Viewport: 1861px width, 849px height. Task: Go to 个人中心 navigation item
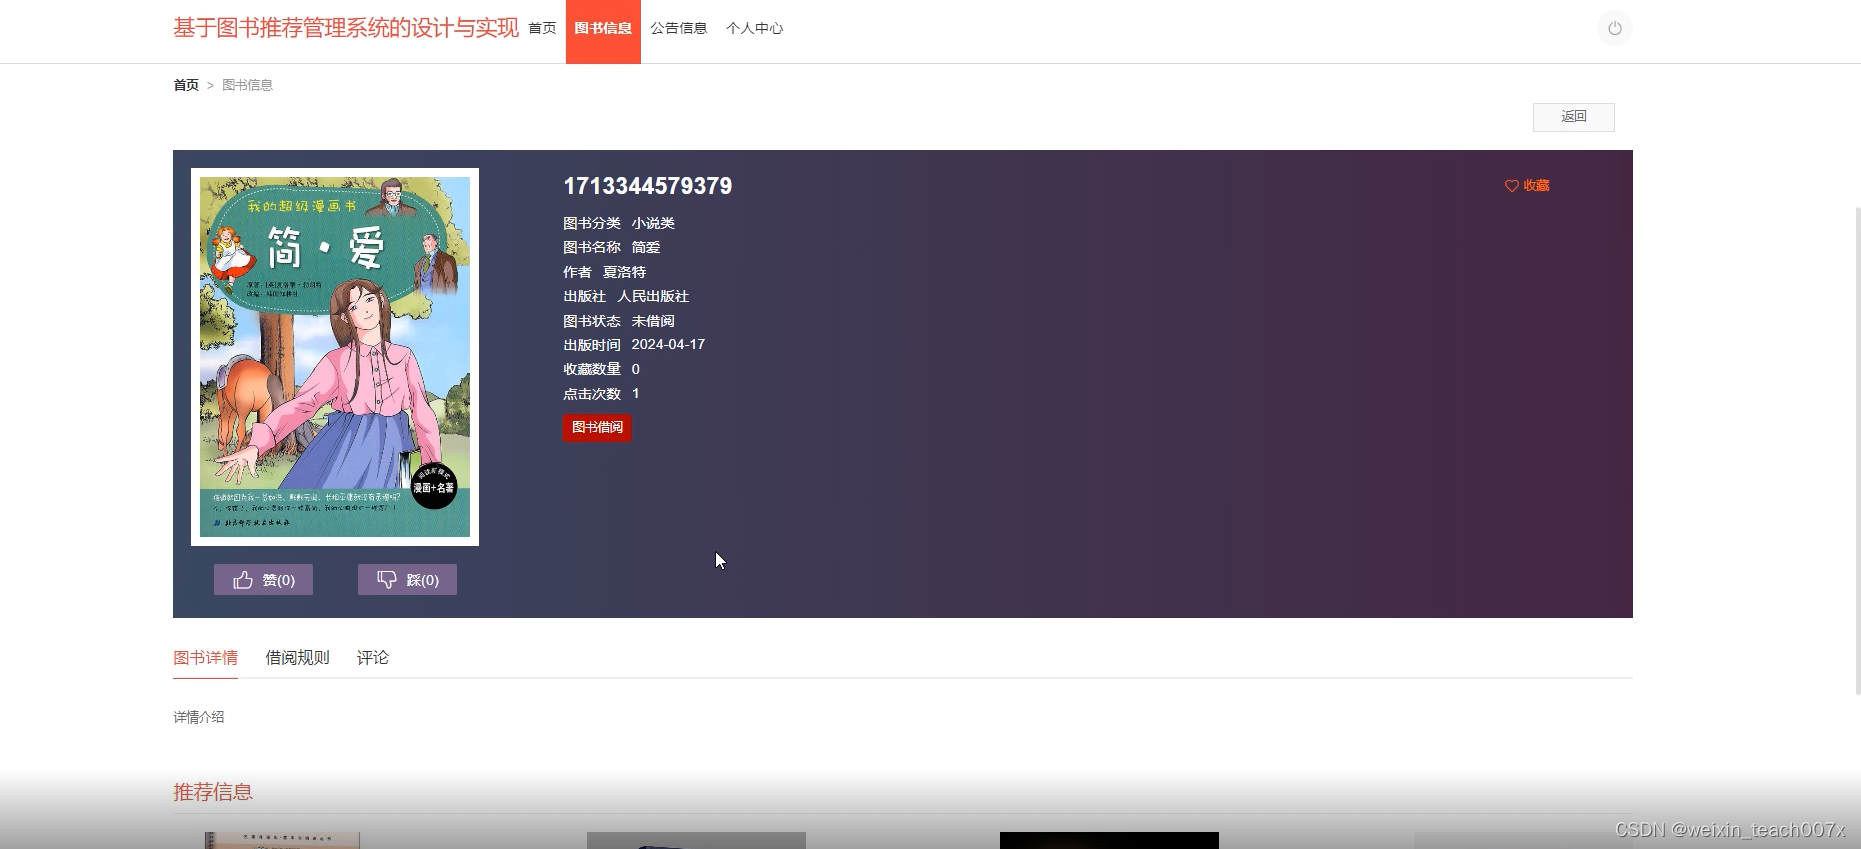point(755,28)
